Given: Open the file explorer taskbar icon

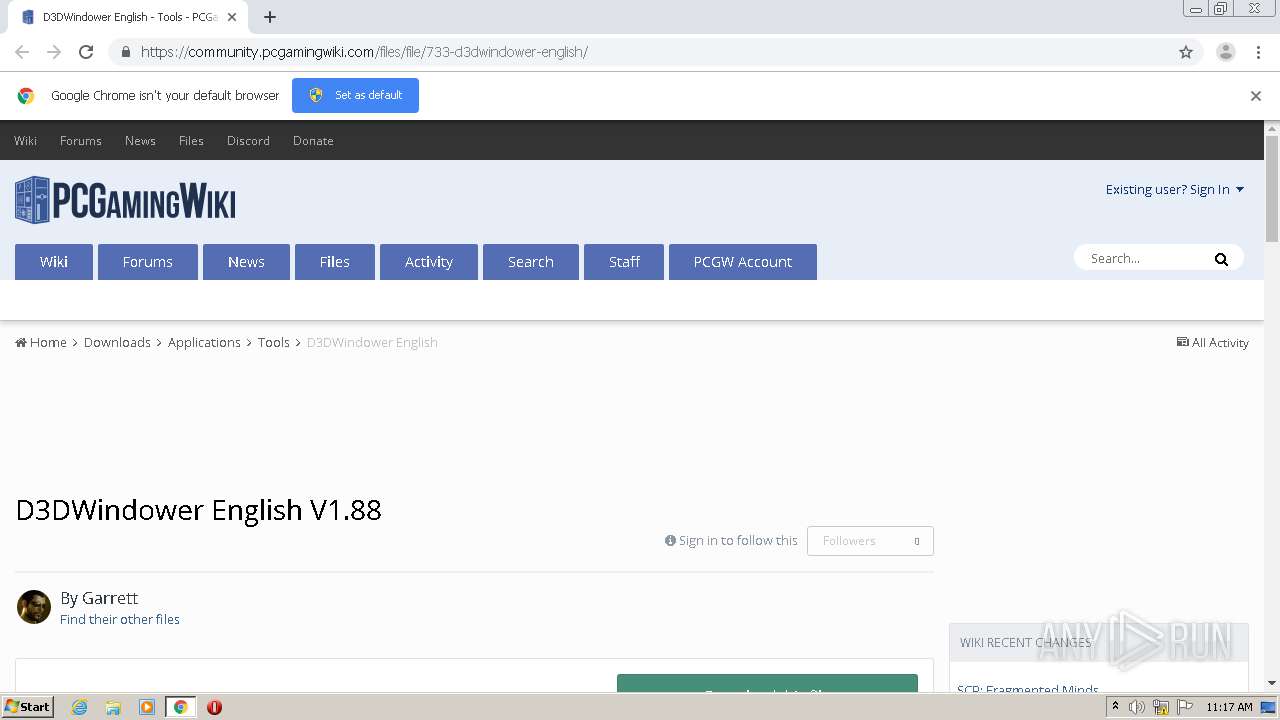Looking at the screenshot, I should [113, 707].
